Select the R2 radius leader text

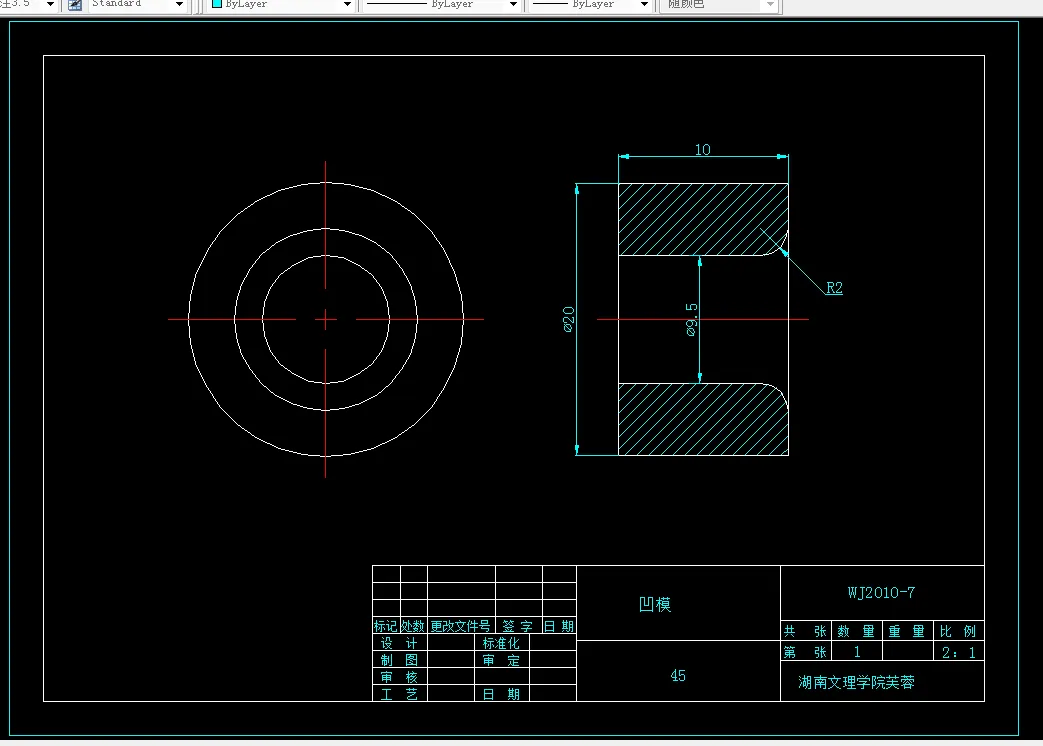click(834, 288)
